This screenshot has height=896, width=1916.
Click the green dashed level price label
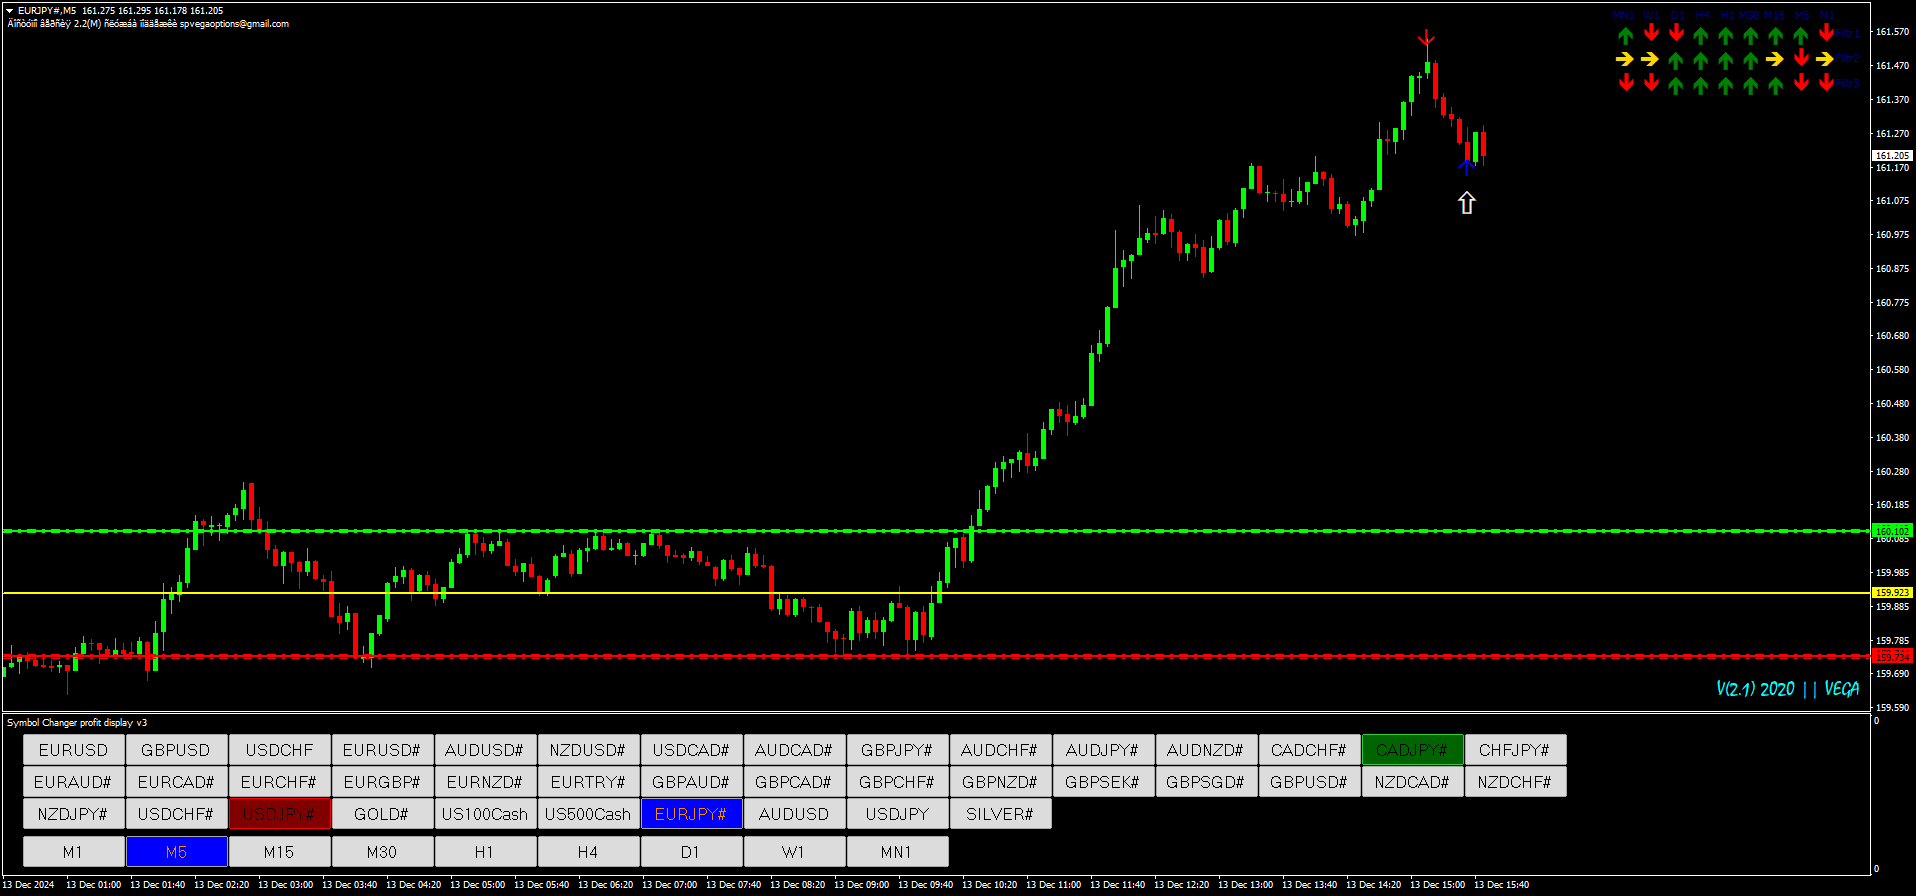pyautogui.click(x=1892, y=531)
